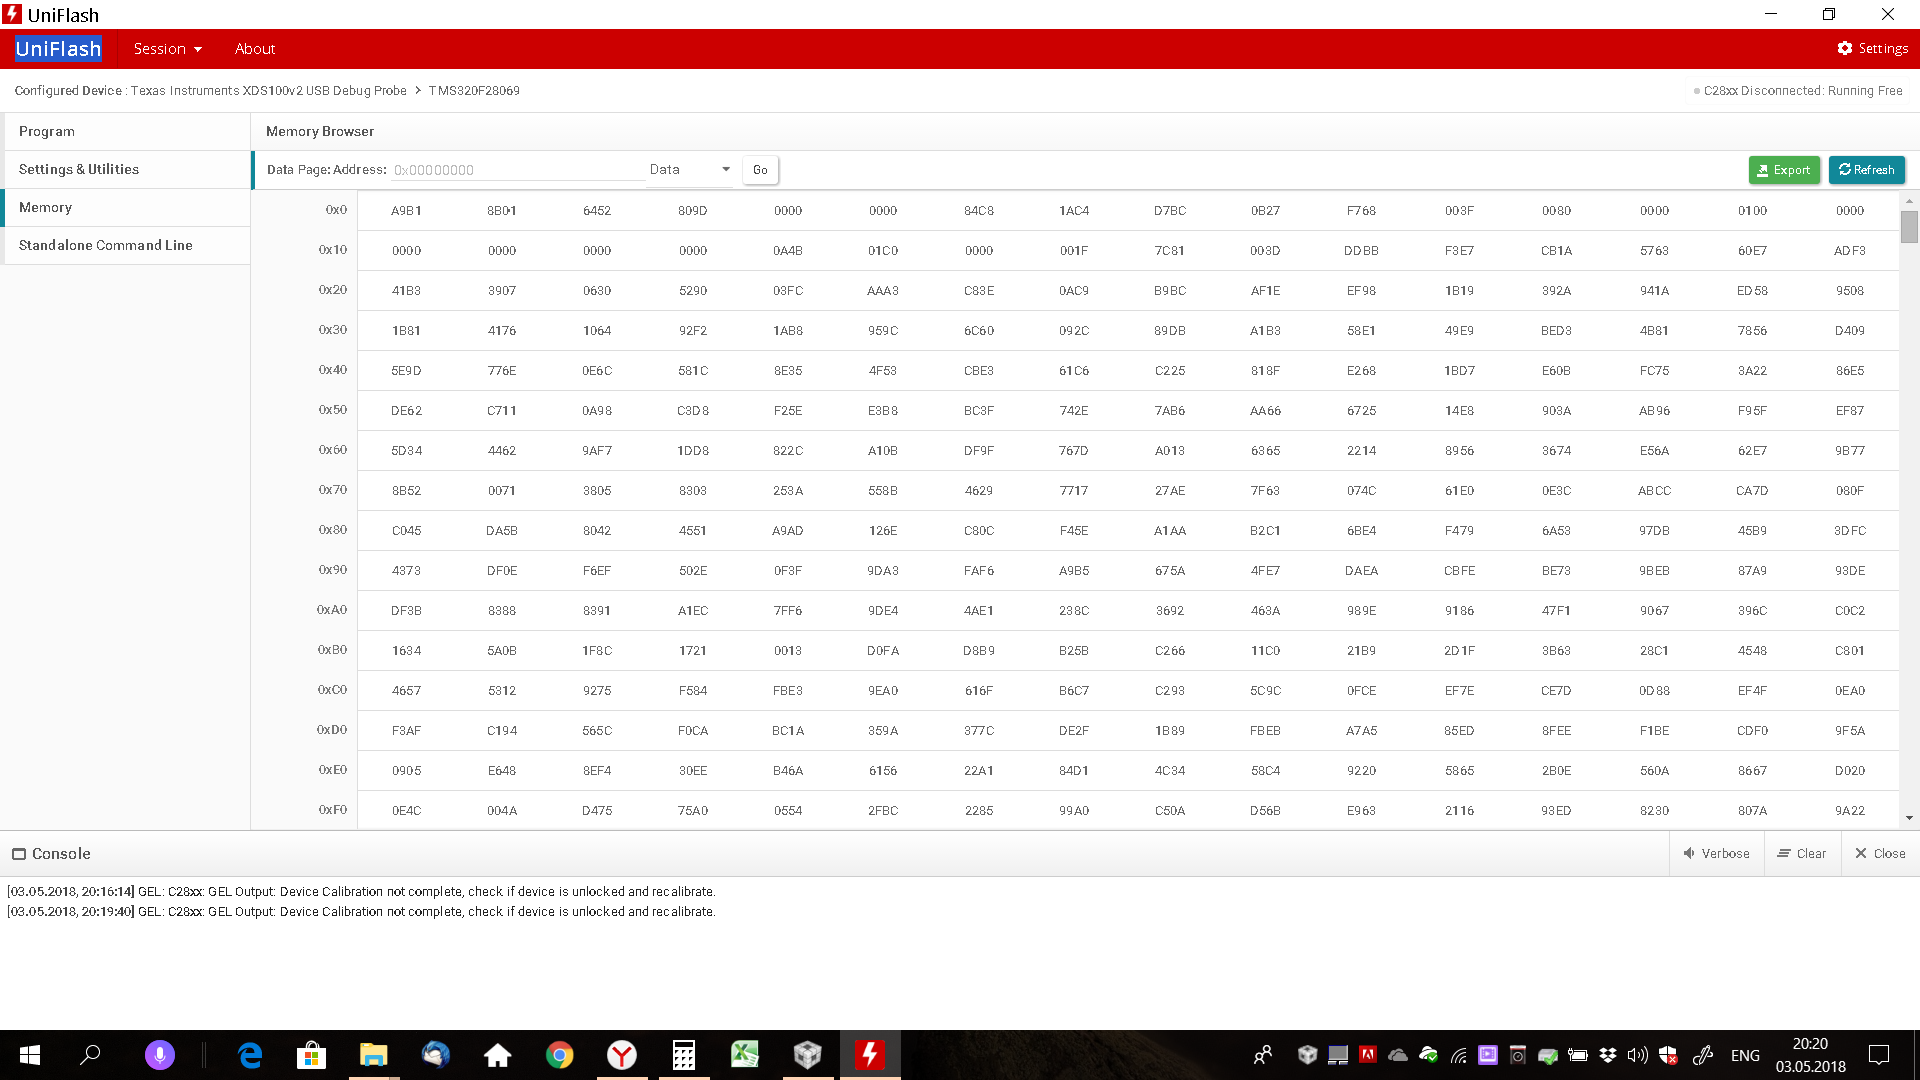Click the Export button
Viewport: 1920px width, 1080px height.
coord(1784,170)
